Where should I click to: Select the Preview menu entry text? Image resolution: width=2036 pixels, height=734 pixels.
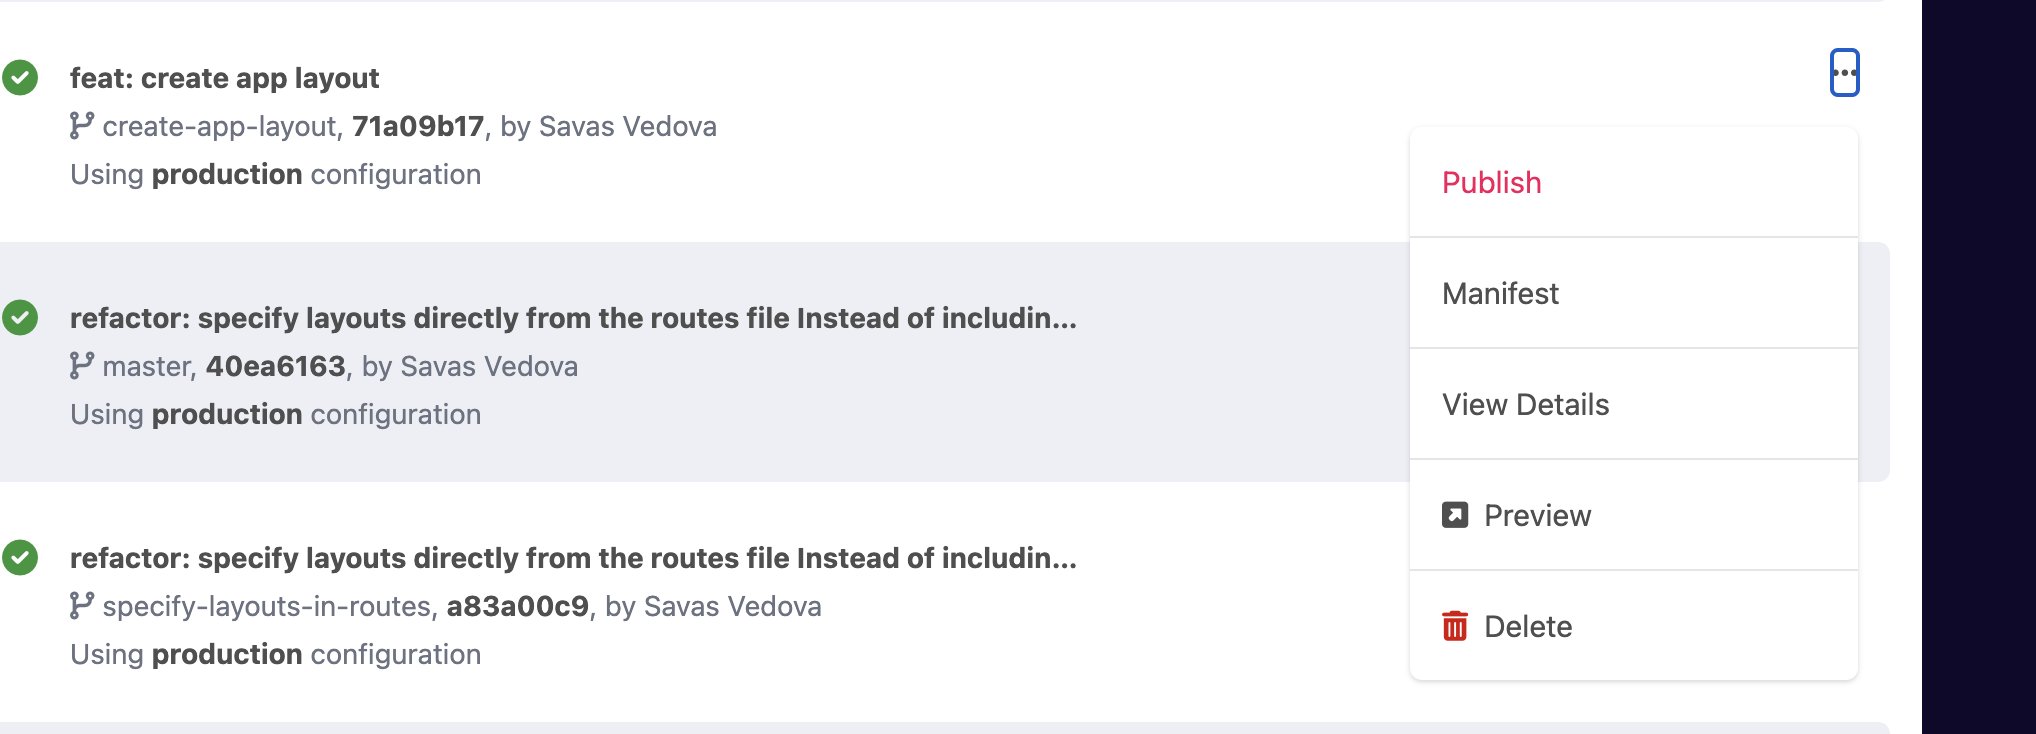1537,516
